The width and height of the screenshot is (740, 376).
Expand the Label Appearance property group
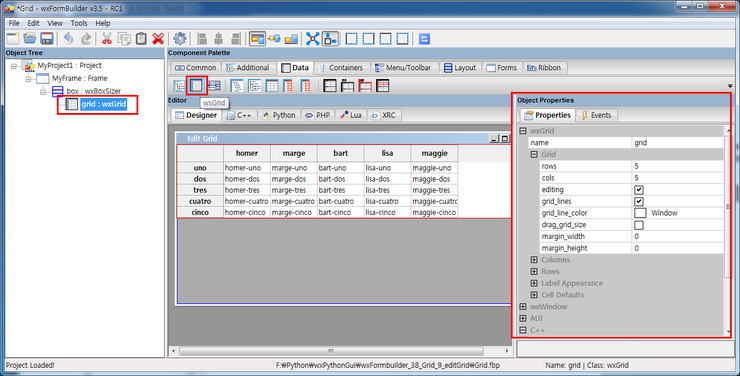click(534, 283)
